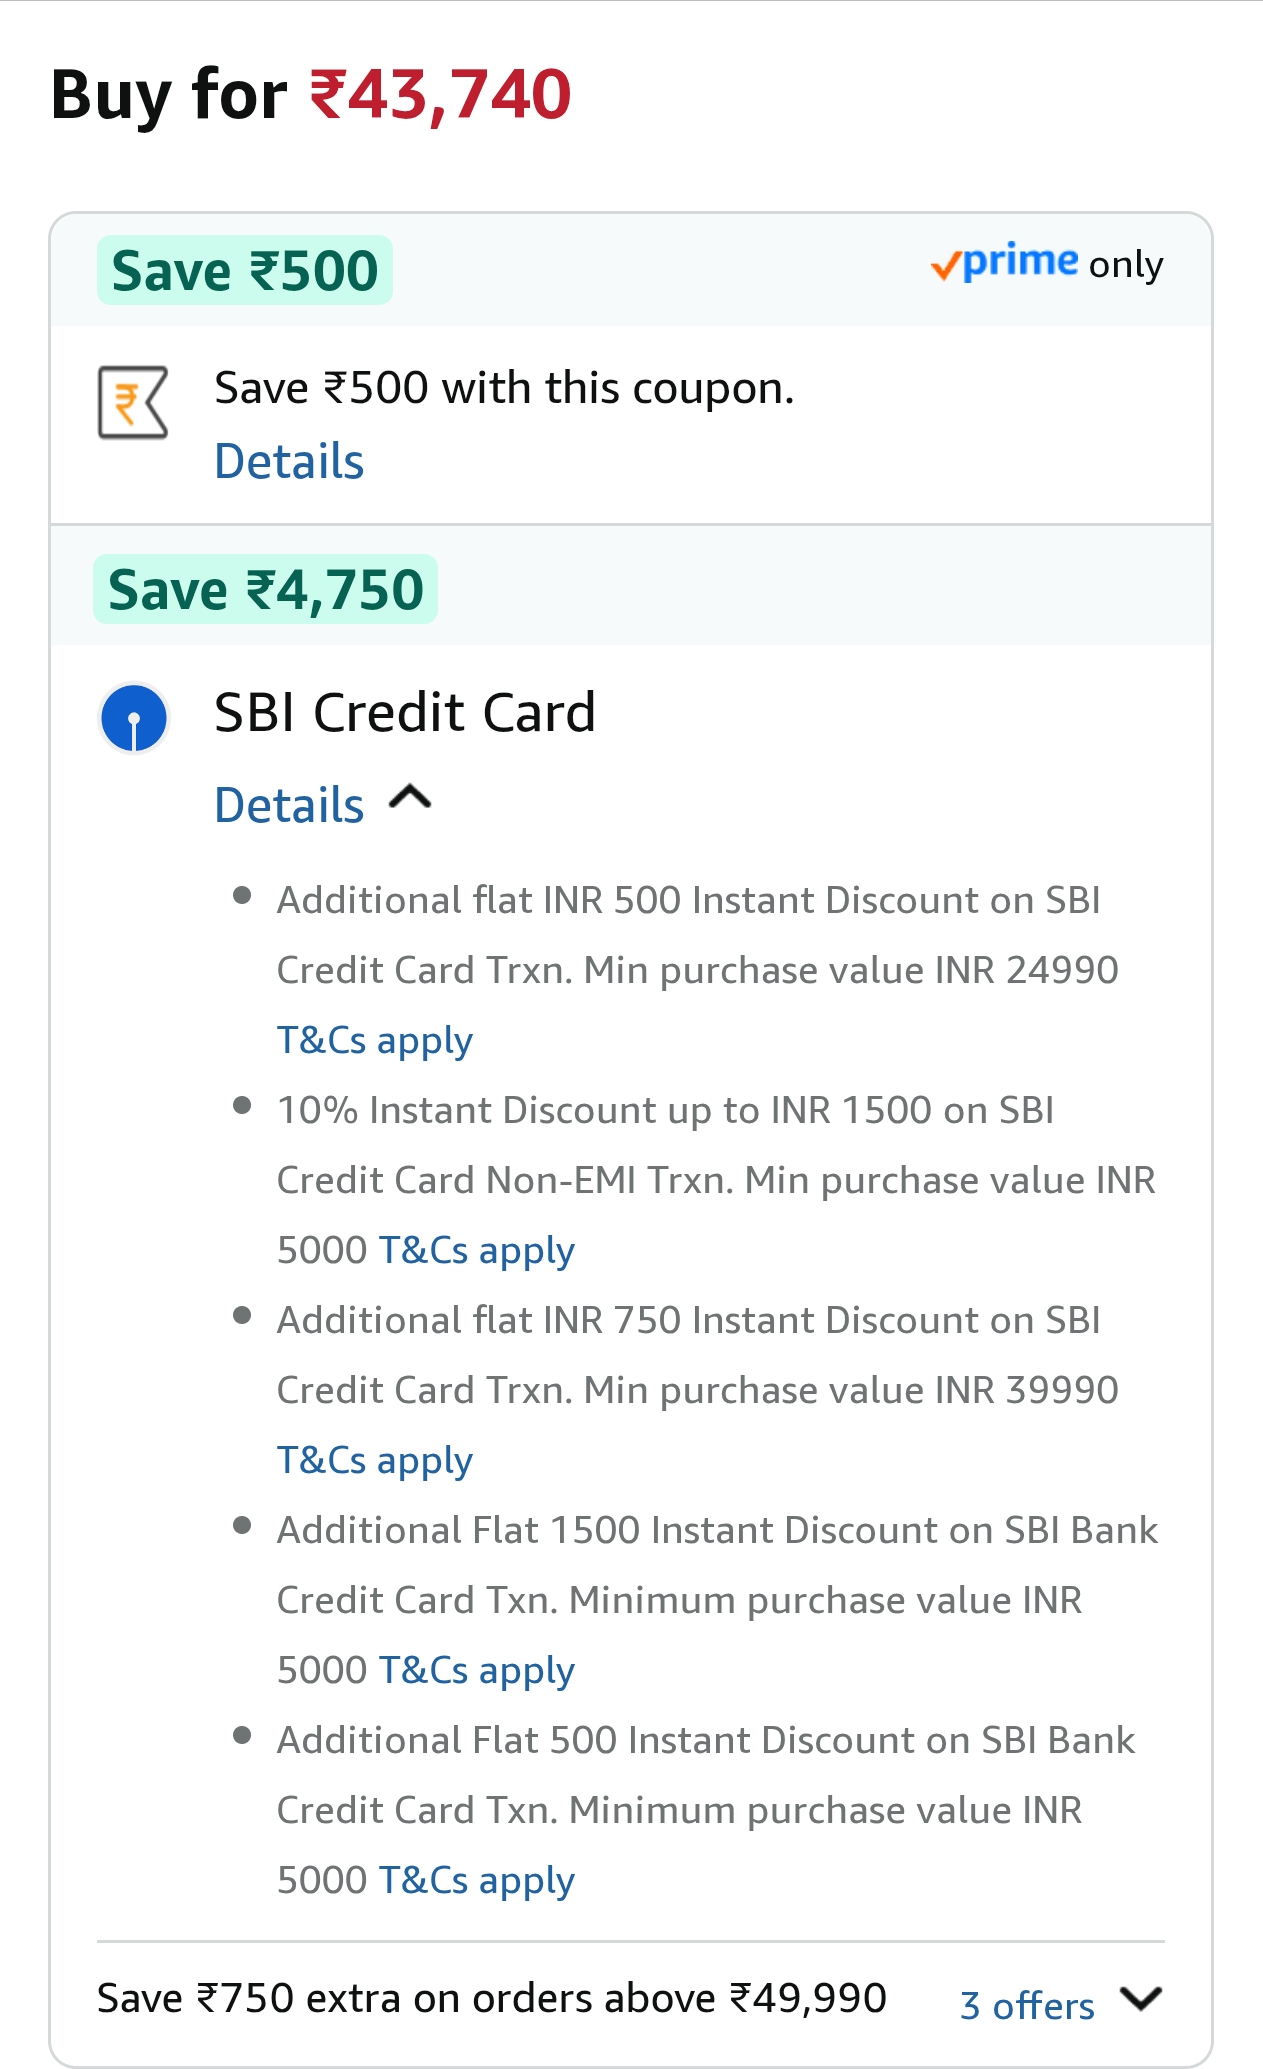Open T&Cs for 10% Instant Discount offer

476,1251
